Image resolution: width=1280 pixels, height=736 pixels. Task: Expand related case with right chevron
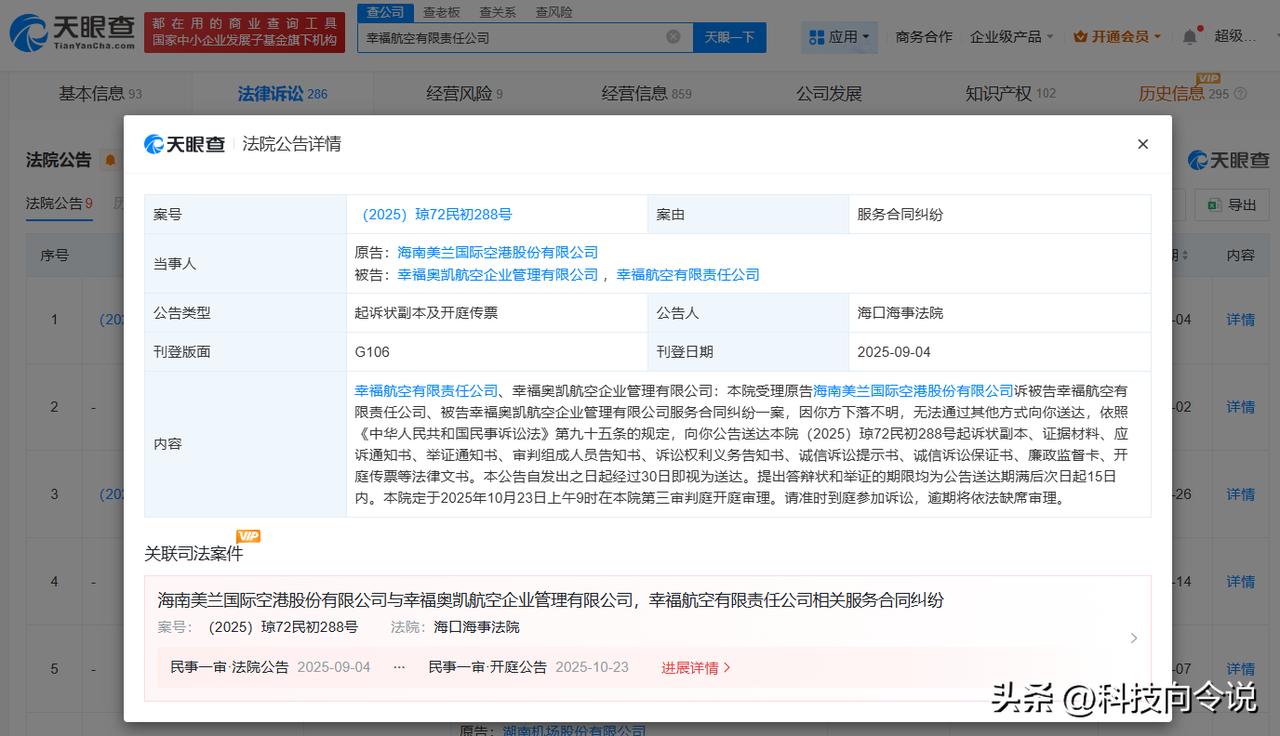pos(1133,638)
